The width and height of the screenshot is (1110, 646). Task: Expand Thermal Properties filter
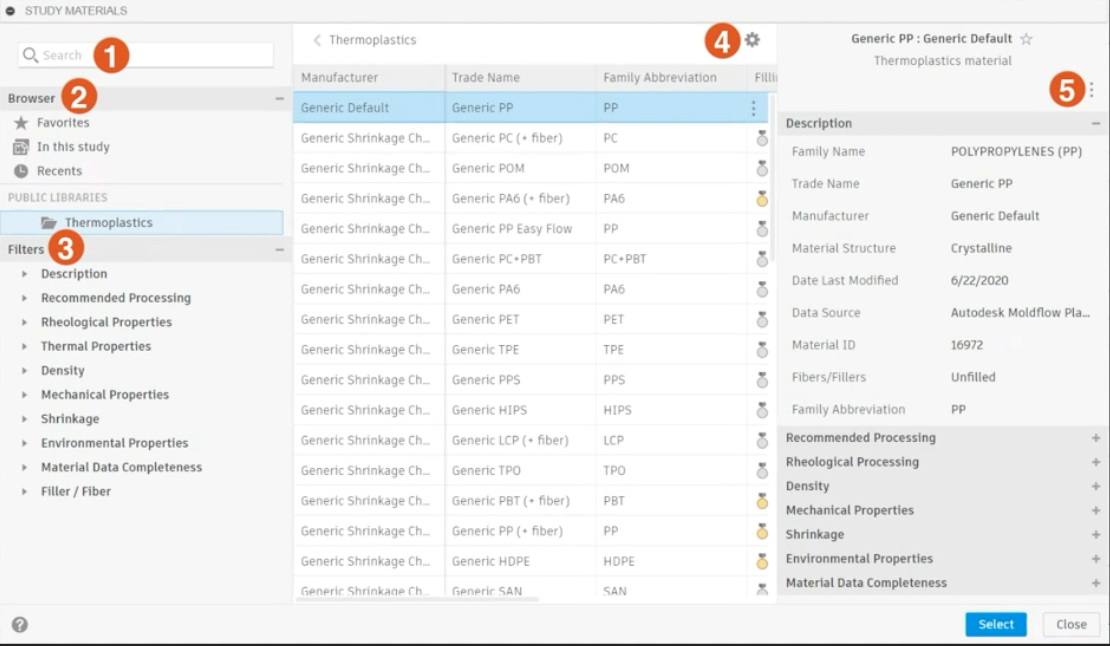tap(24, 346)
